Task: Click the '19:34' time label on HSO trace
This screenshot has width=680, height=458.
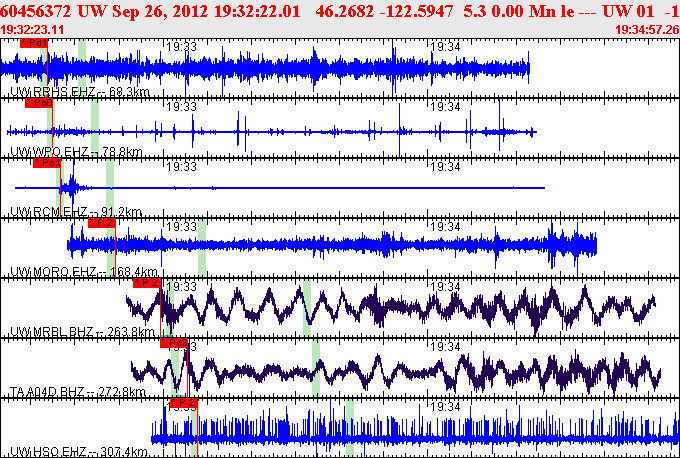Action: [x=445, y=406]
